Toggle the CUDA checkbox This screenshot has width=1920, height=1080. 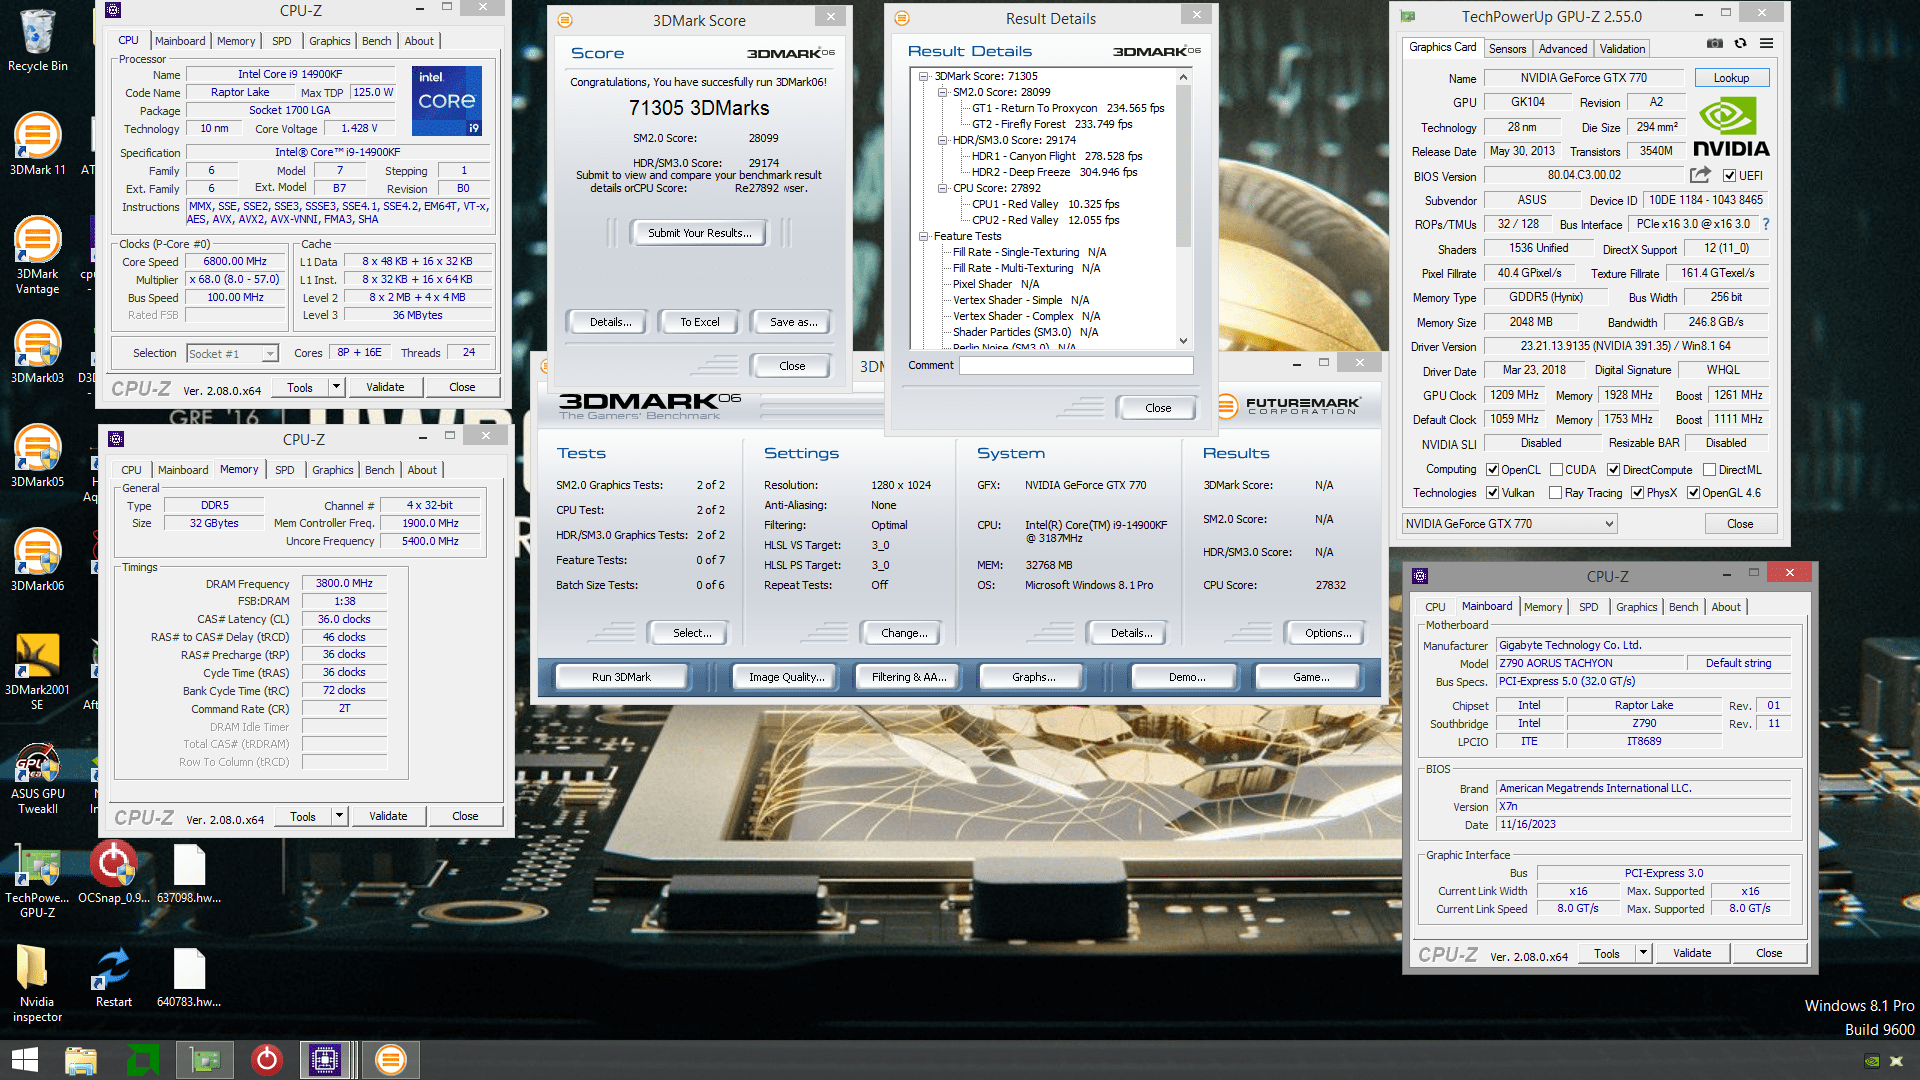[x=1557, y=470]
